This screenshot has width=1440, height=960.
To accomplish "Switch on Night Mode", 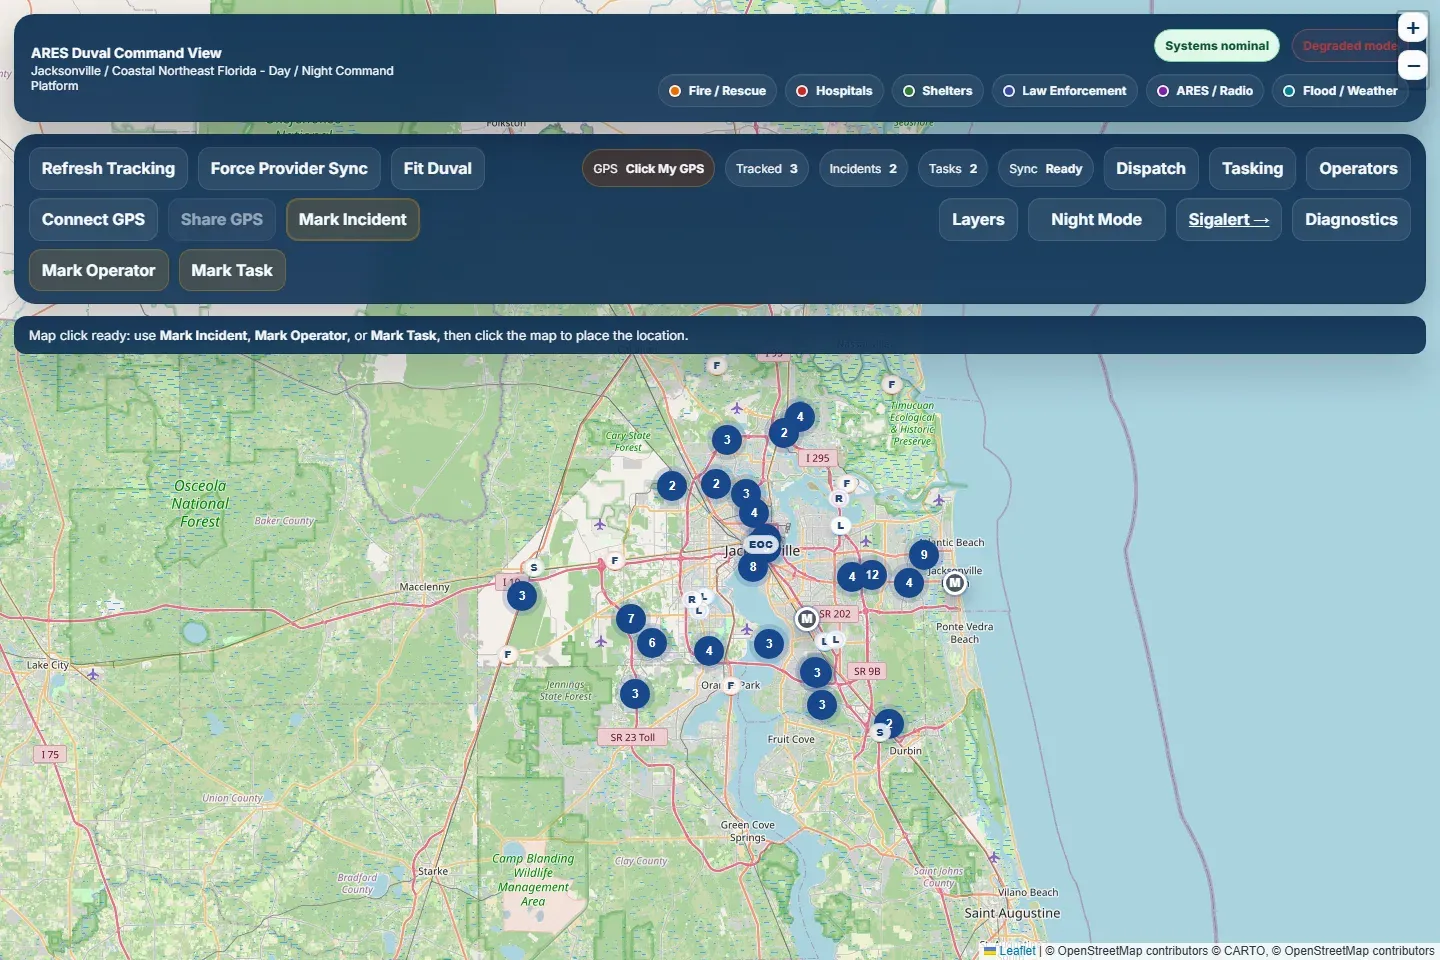I will [x=1097, y=220].
